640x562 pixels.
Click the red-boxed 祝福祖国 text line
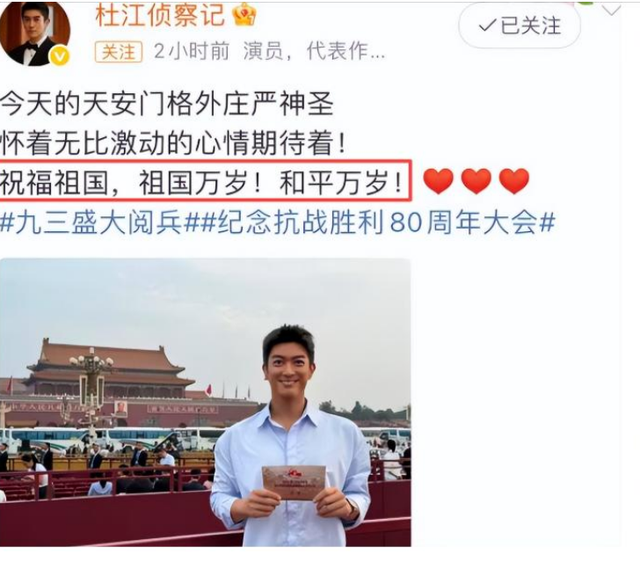tap(202, 181)
